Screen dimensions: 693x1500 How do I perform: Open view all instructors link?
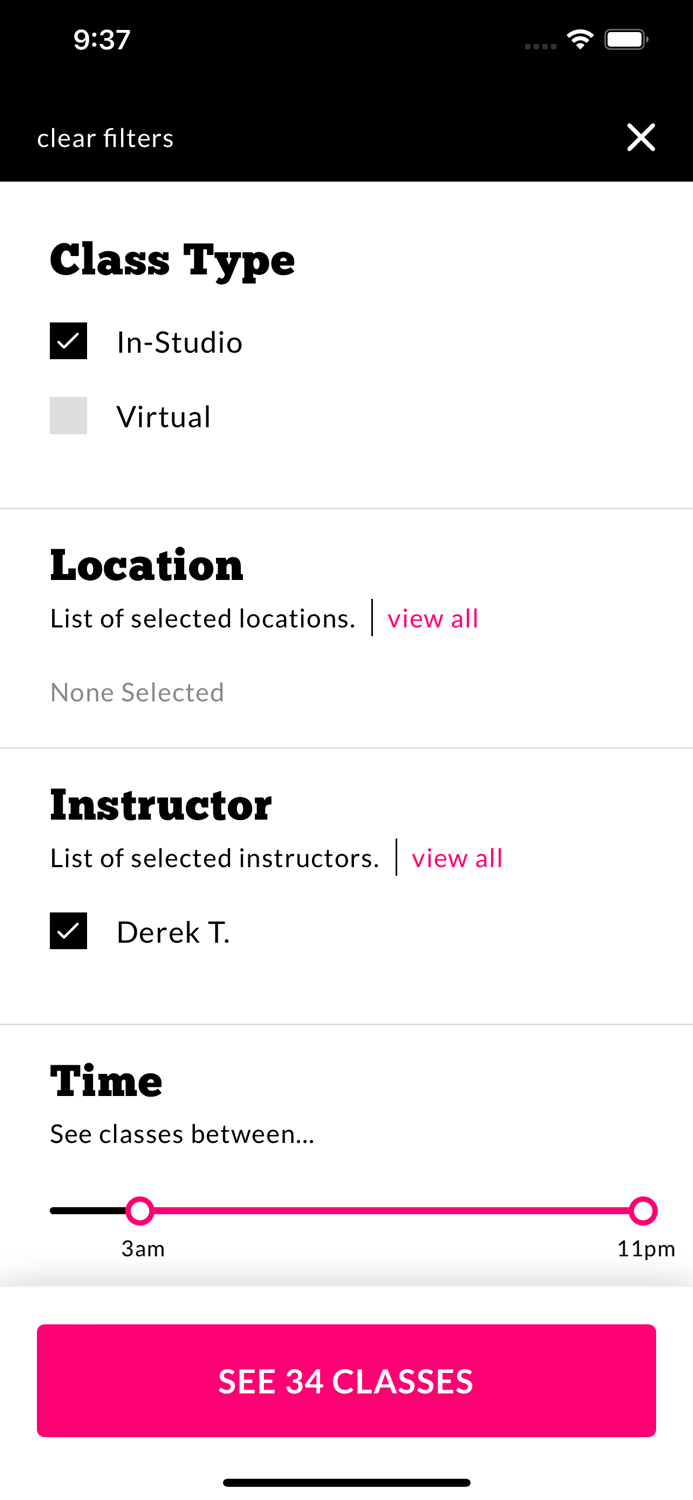click(457, 858)
